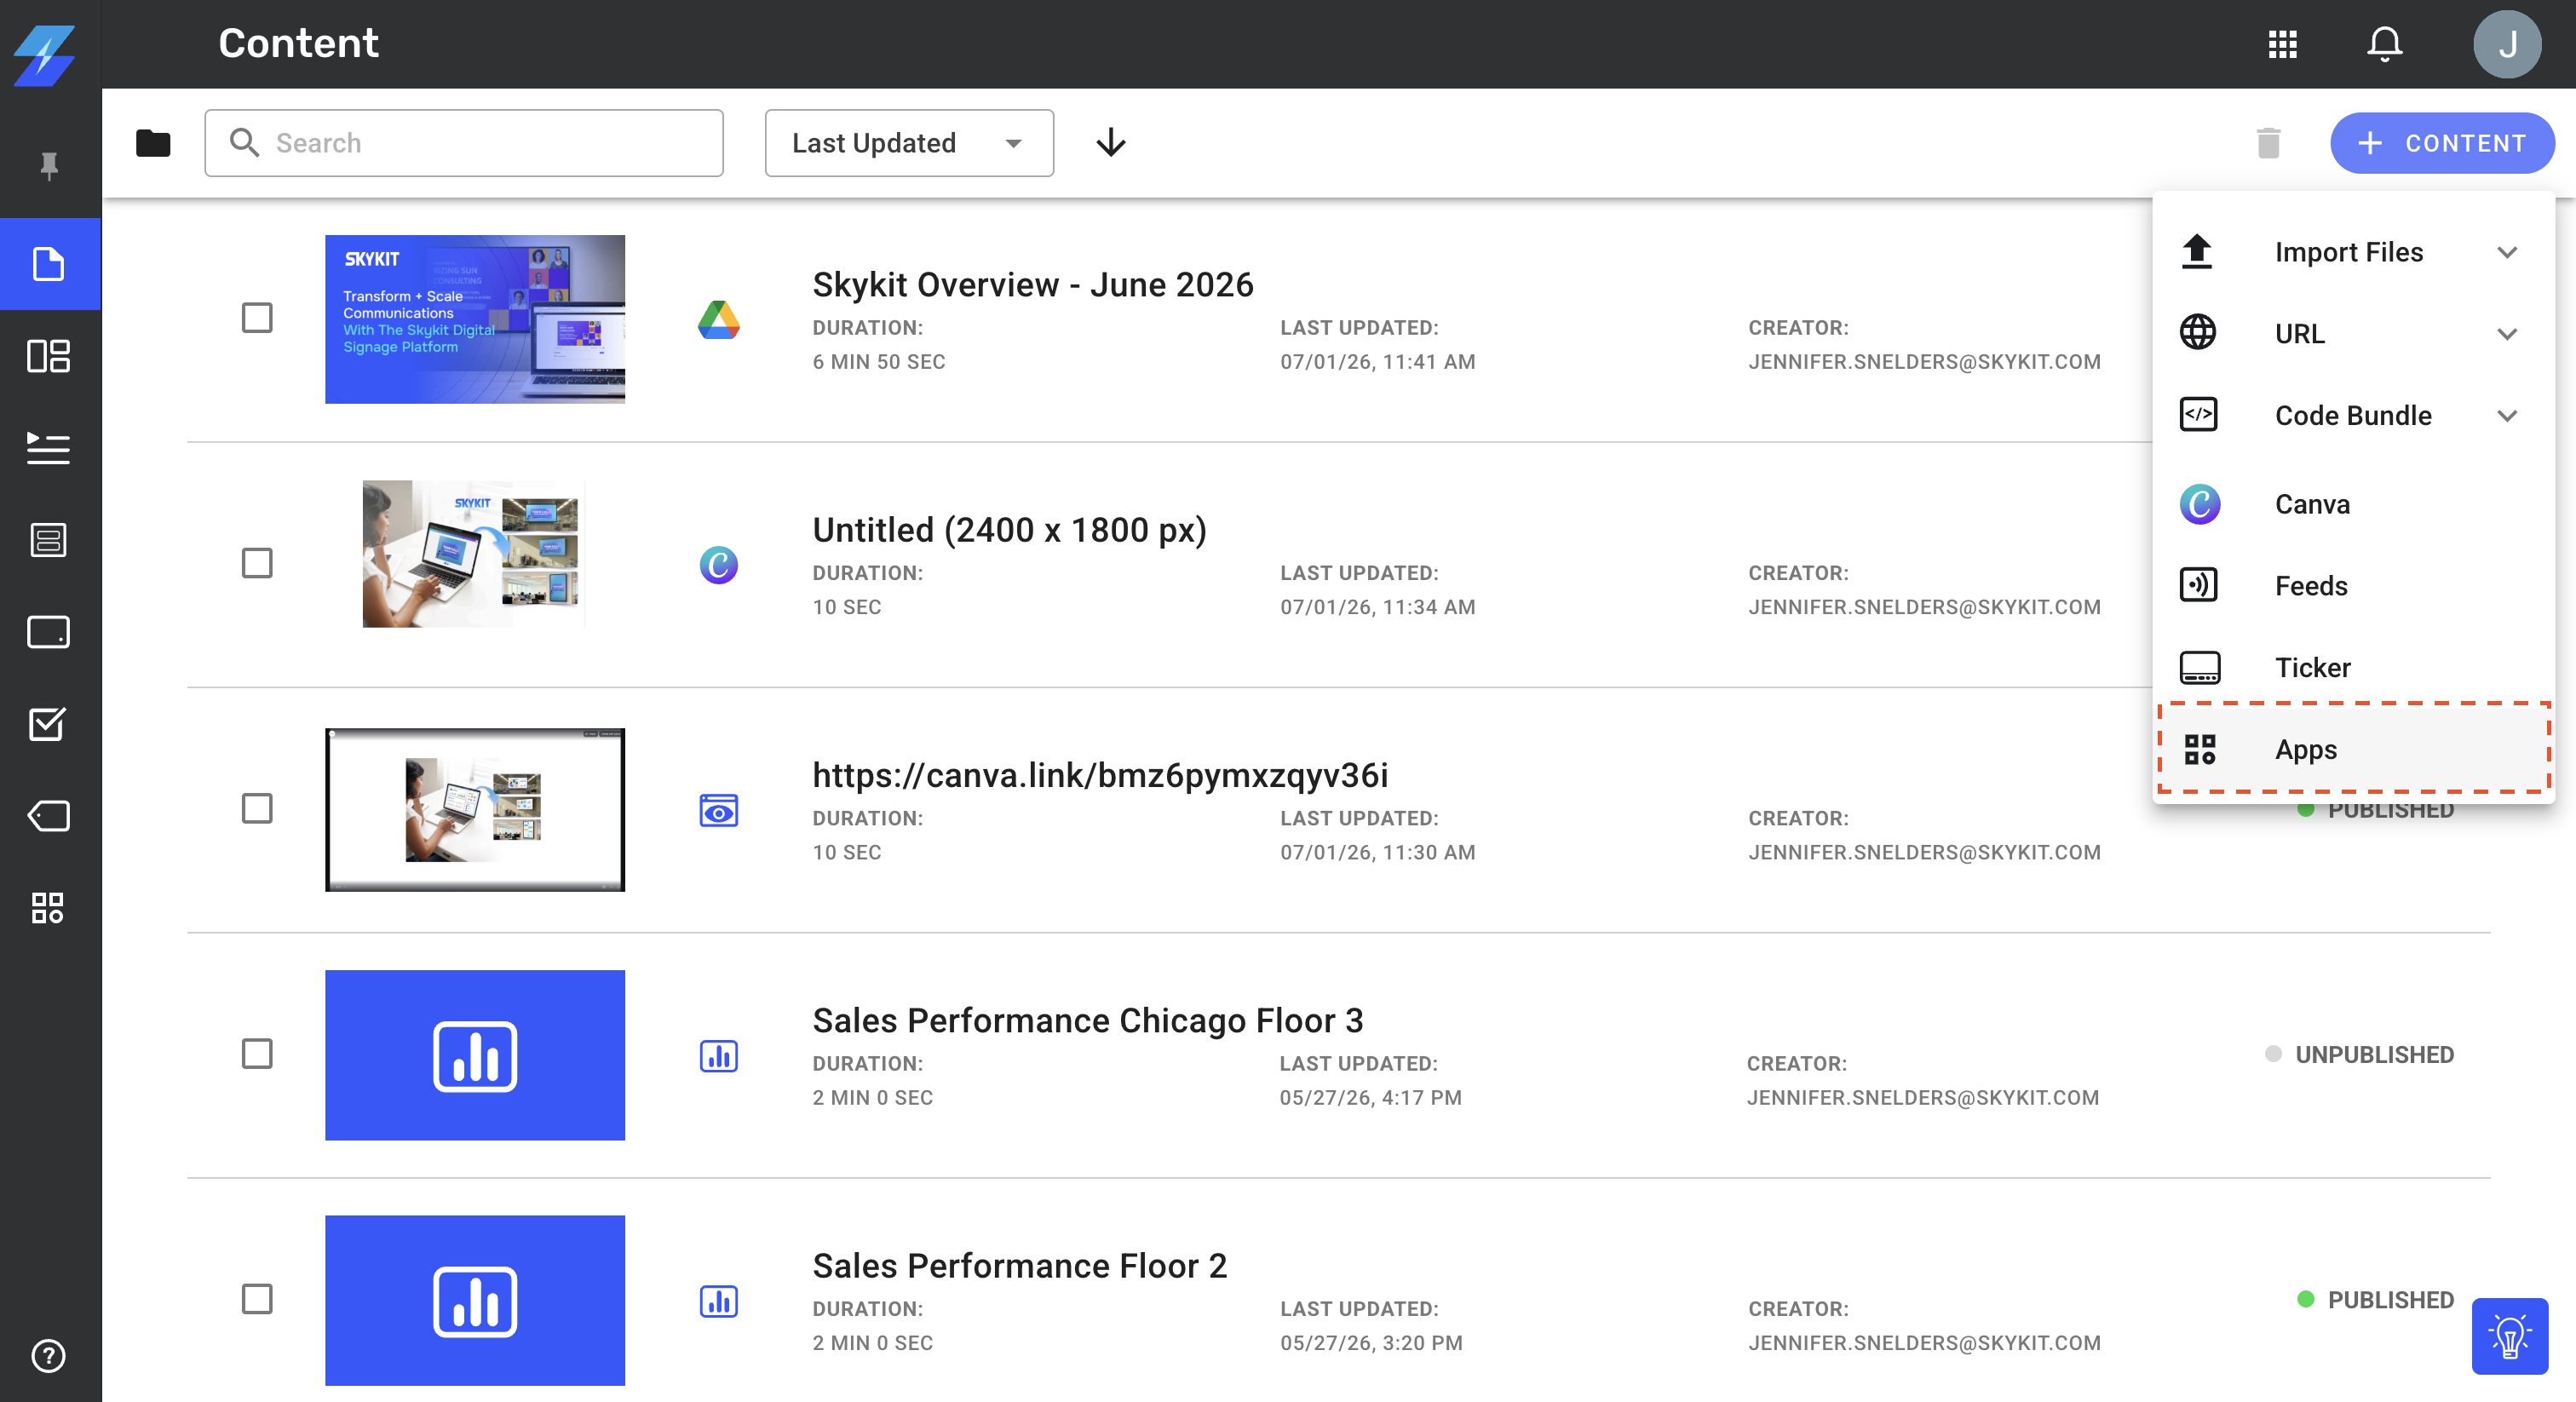Select Feeds in the content menu

(x=2353, y=586)
